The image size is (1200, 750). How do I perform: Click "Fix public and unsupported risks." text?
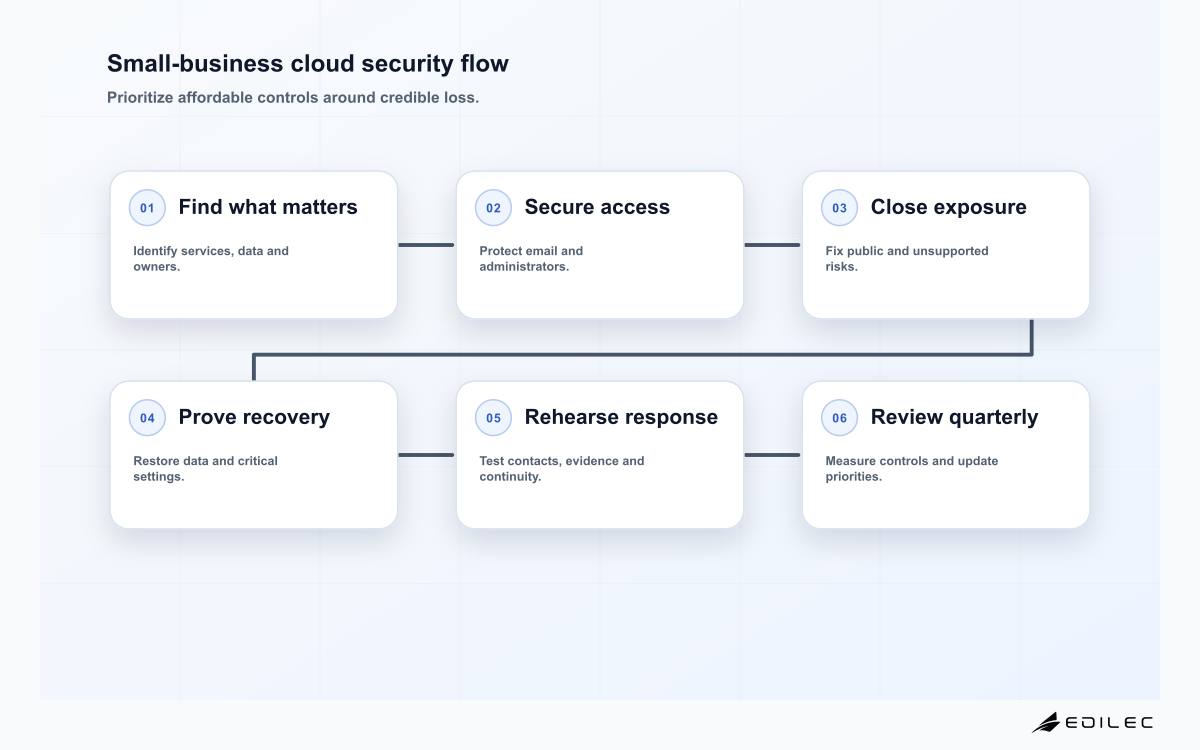906,259
